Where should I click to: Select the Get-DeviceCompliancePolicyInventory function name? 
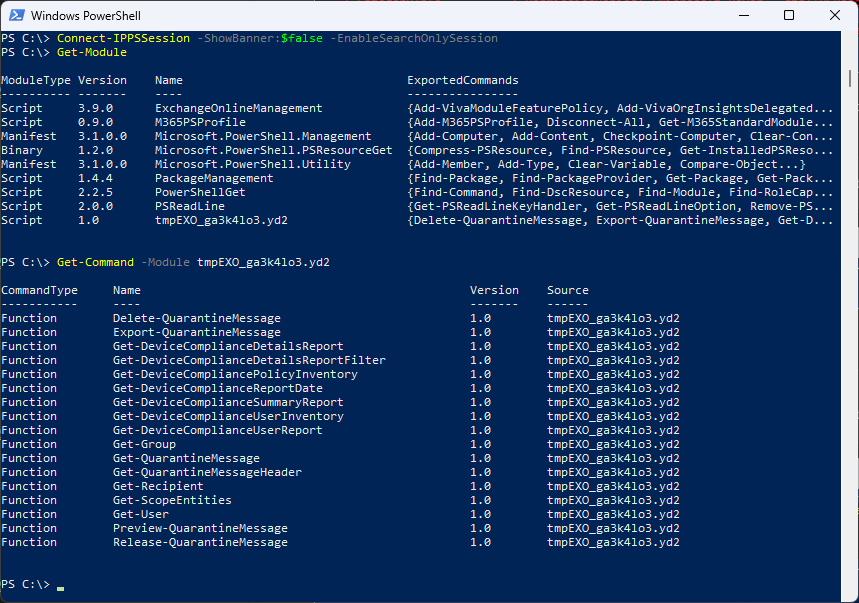235,375
